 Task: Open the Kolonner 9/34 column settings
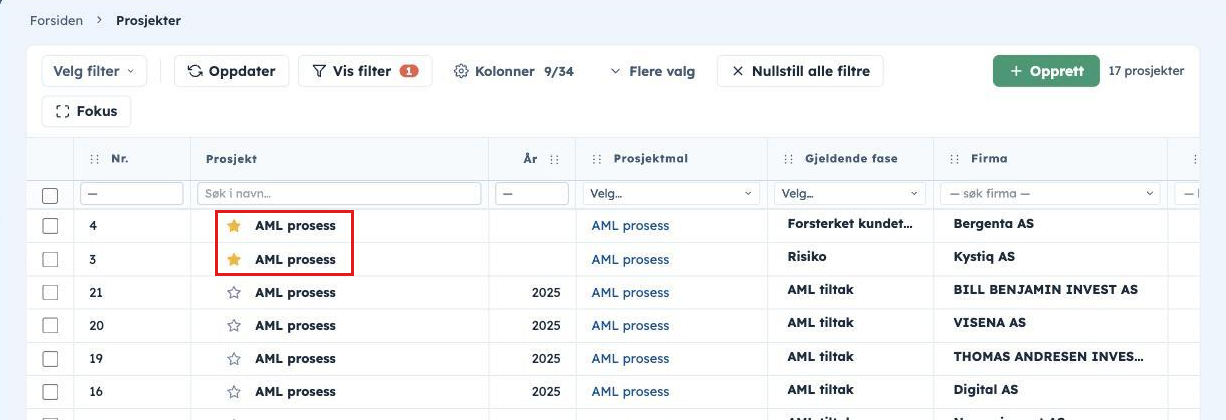[514, 71]
